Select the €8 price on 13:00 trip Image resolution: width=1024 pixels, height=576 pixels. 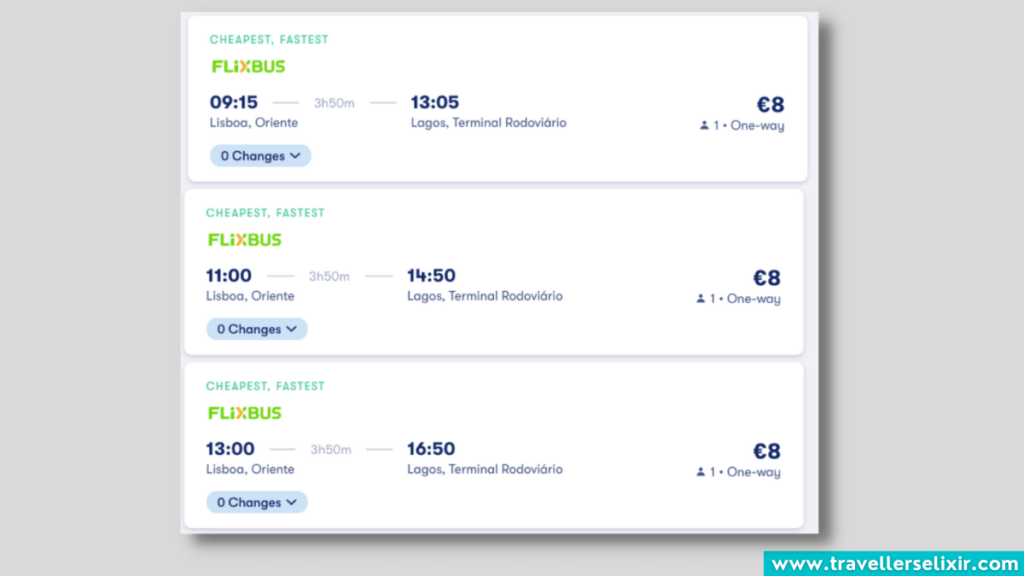pyautogui.click(x=766, y=451)
